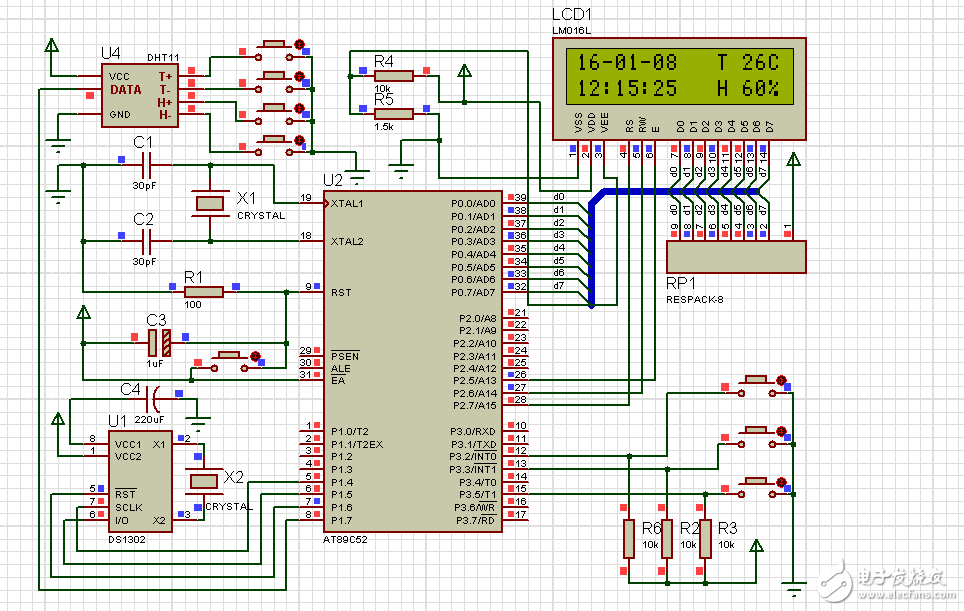Select the X1 crystal oscillator component
The image size is (964, 611).
210,203
